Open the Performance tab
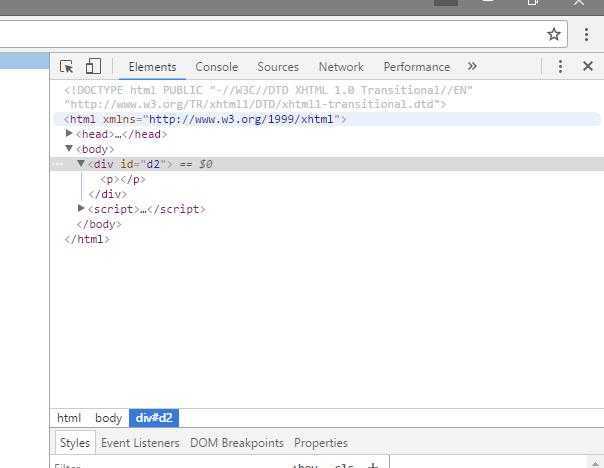 coord(416,67)
